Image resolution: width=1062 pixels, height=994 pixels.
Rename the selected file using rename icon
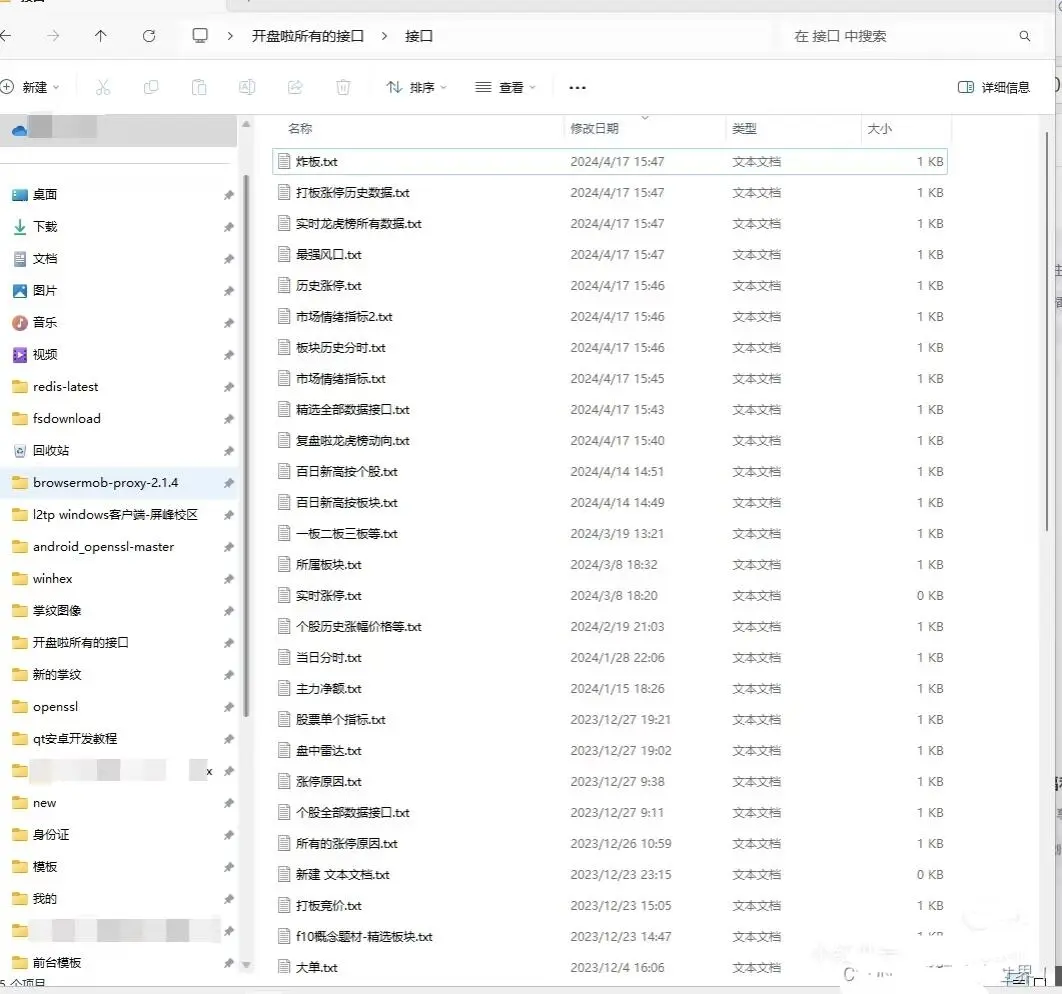247,87
